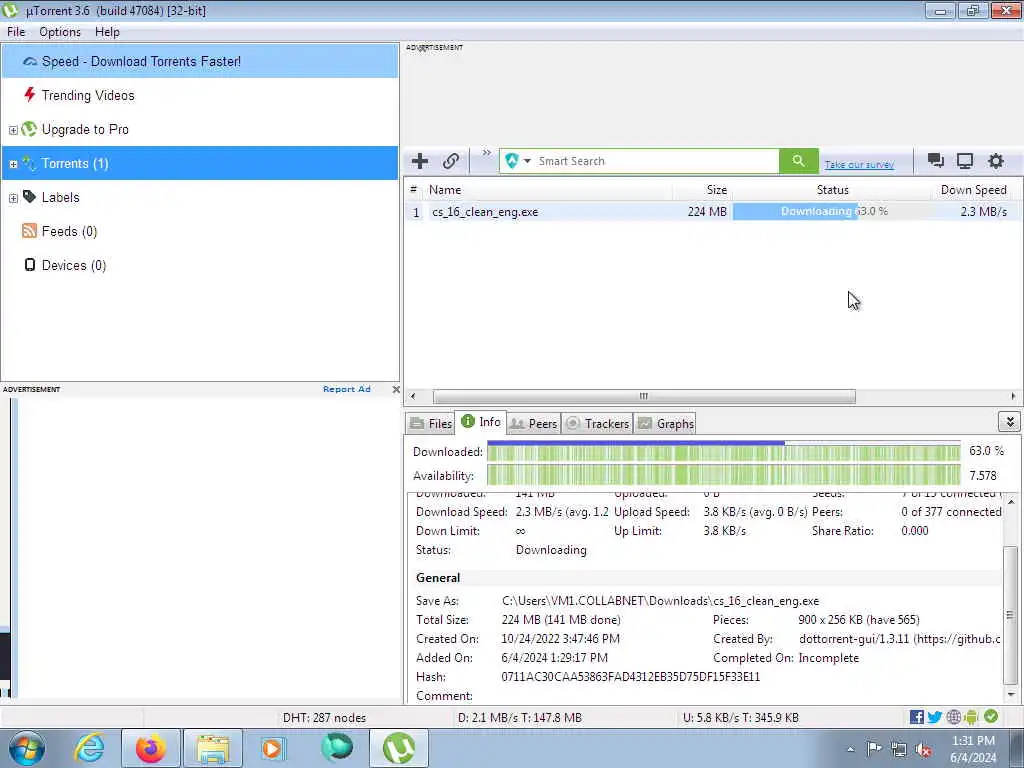The height and width of the screenshot is (768, 1024).
Task: Sort torrents by Status column header
Action: click(833, 190)
